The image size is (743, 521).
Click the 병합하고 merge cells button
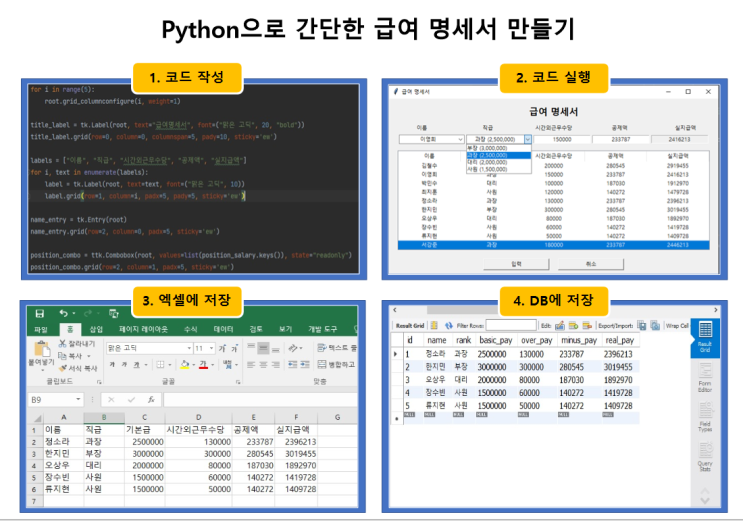pyautogui.click(x=336, y=365)
